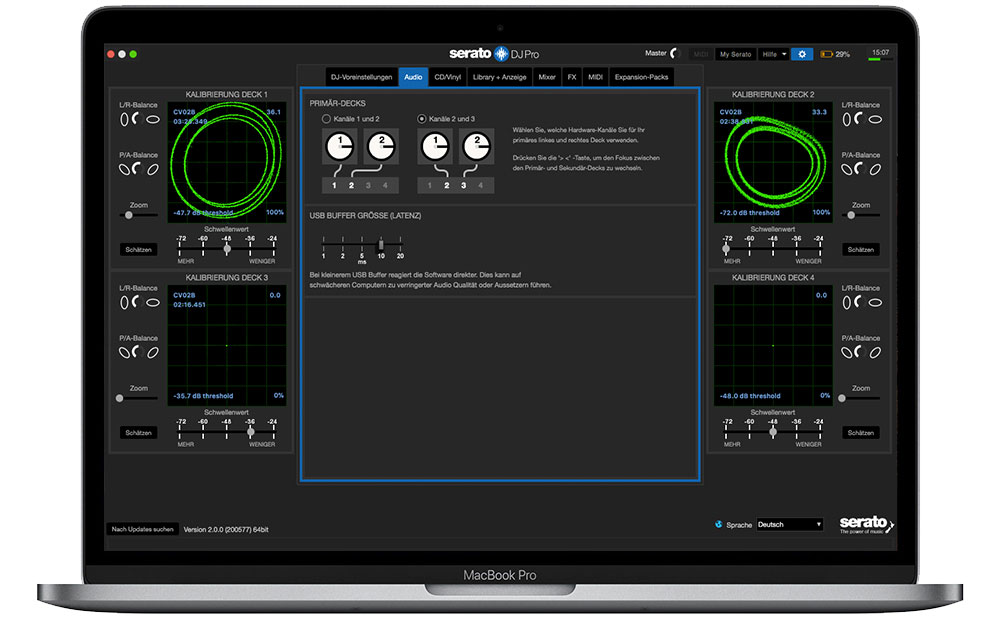Open the Sprache Deutsch language dropdown
The height and width of the screenshot is (625, 1000).
pyautogui.click(x=790, y=524)
